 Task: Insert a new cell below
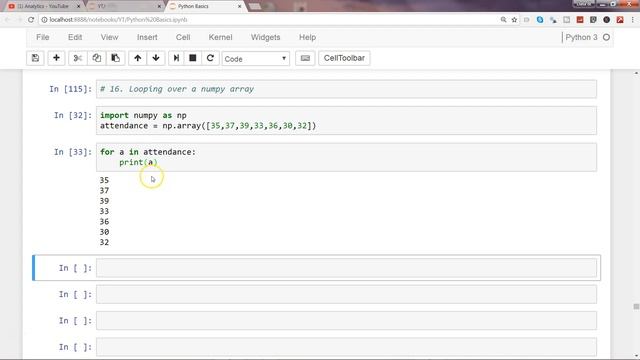56,58
